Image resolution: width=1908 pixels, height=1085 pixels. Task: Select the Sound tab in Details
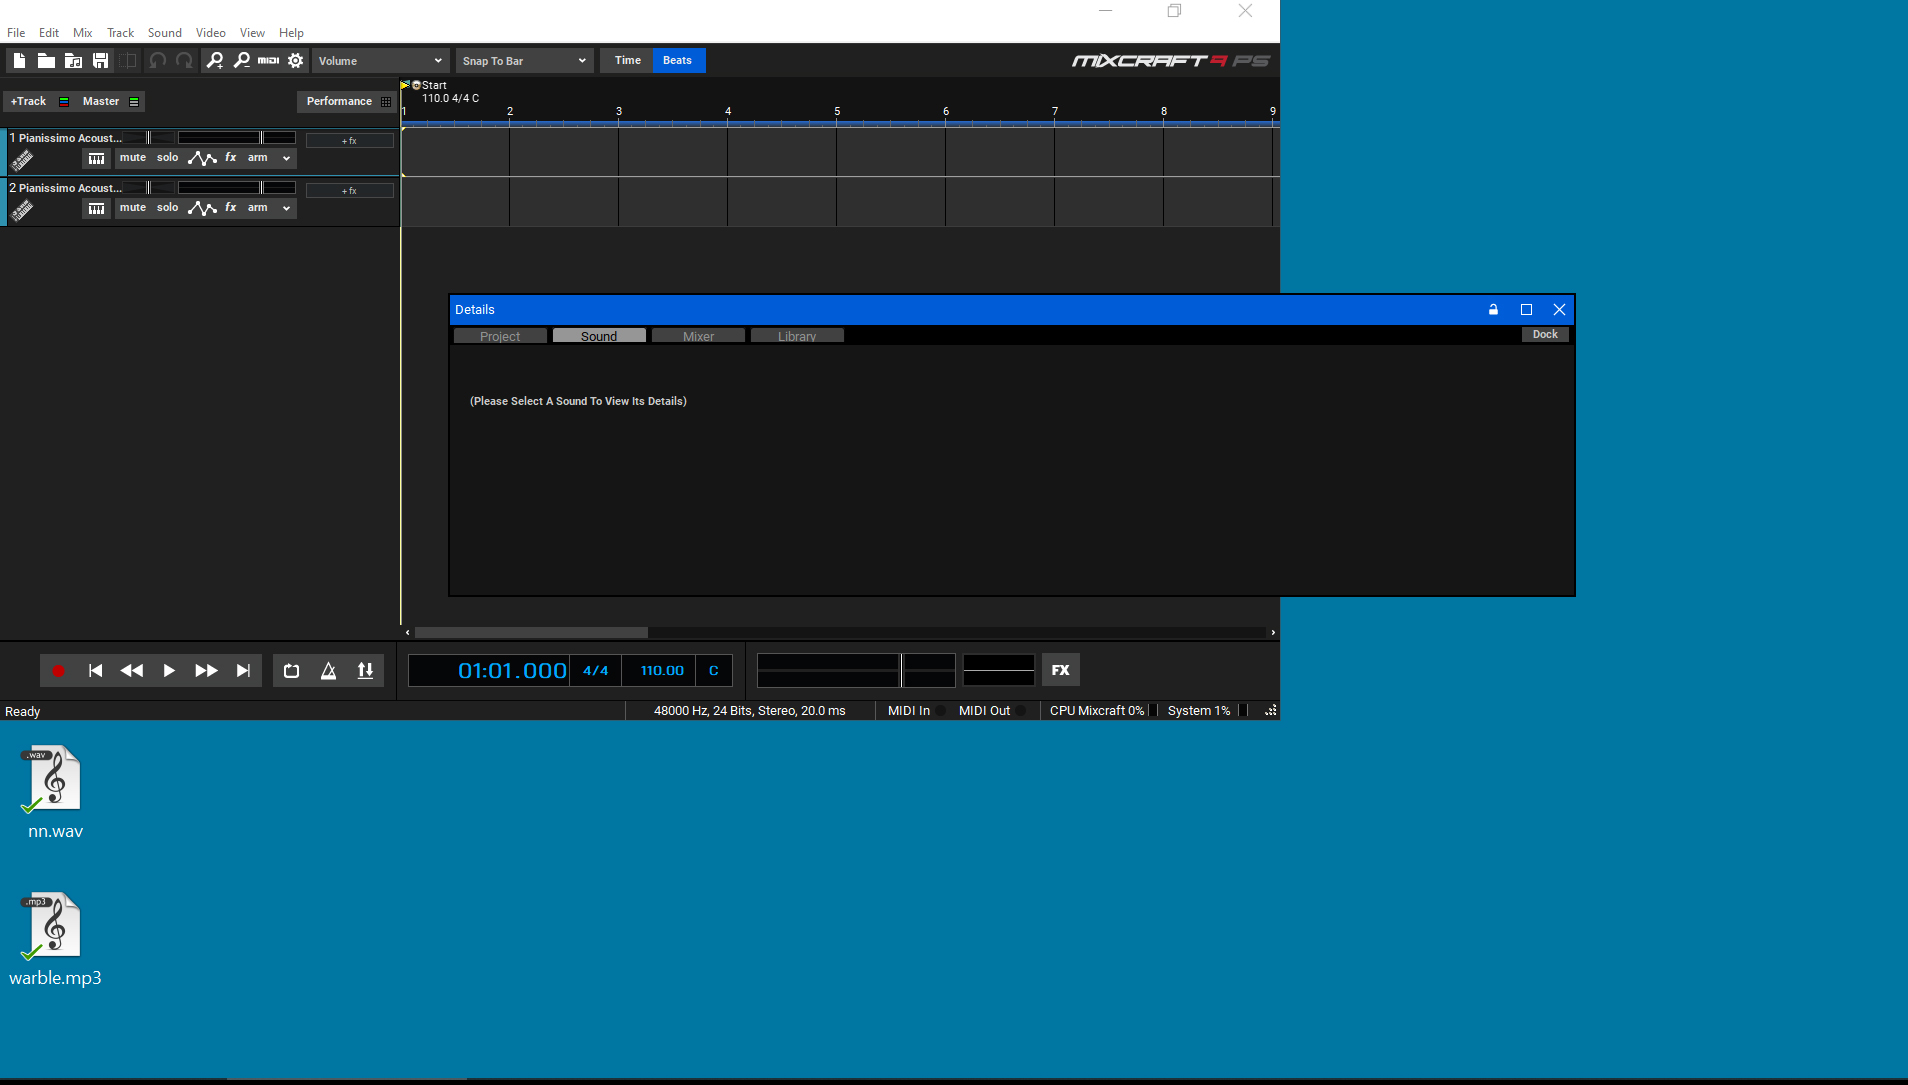click(x=599, y=336)
